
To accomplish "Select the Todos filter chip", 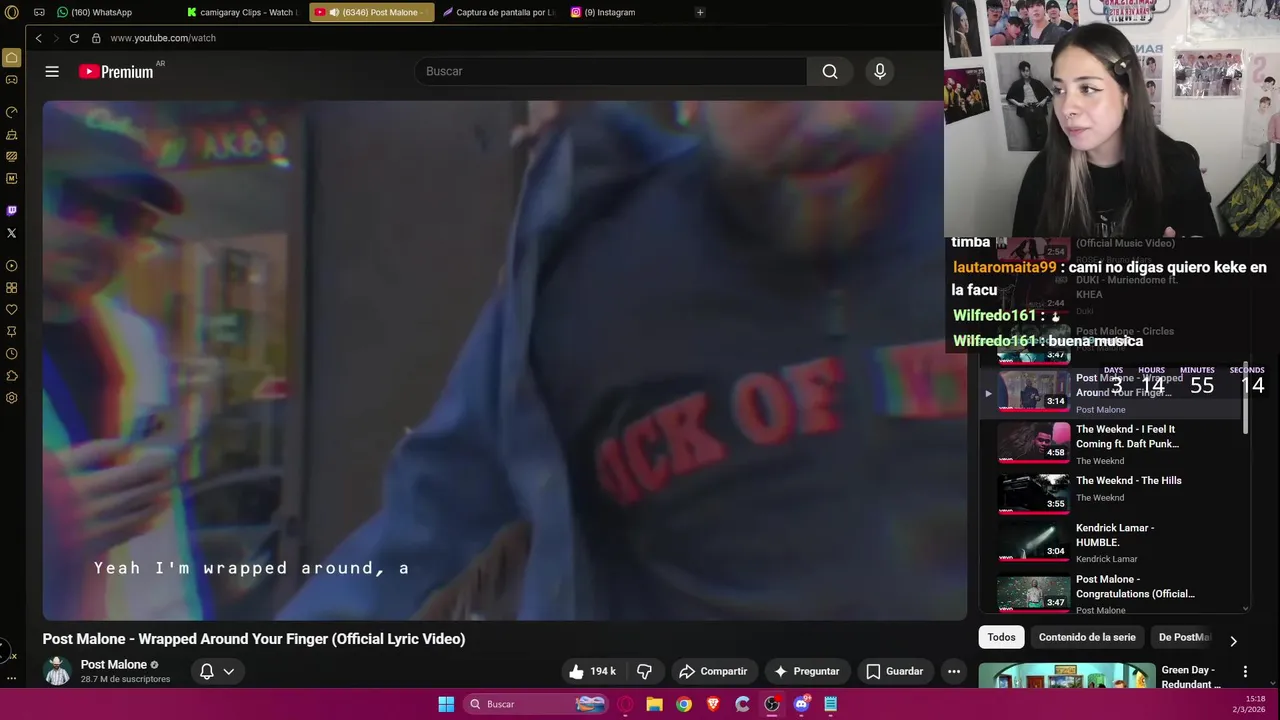I will [1001, 637].
